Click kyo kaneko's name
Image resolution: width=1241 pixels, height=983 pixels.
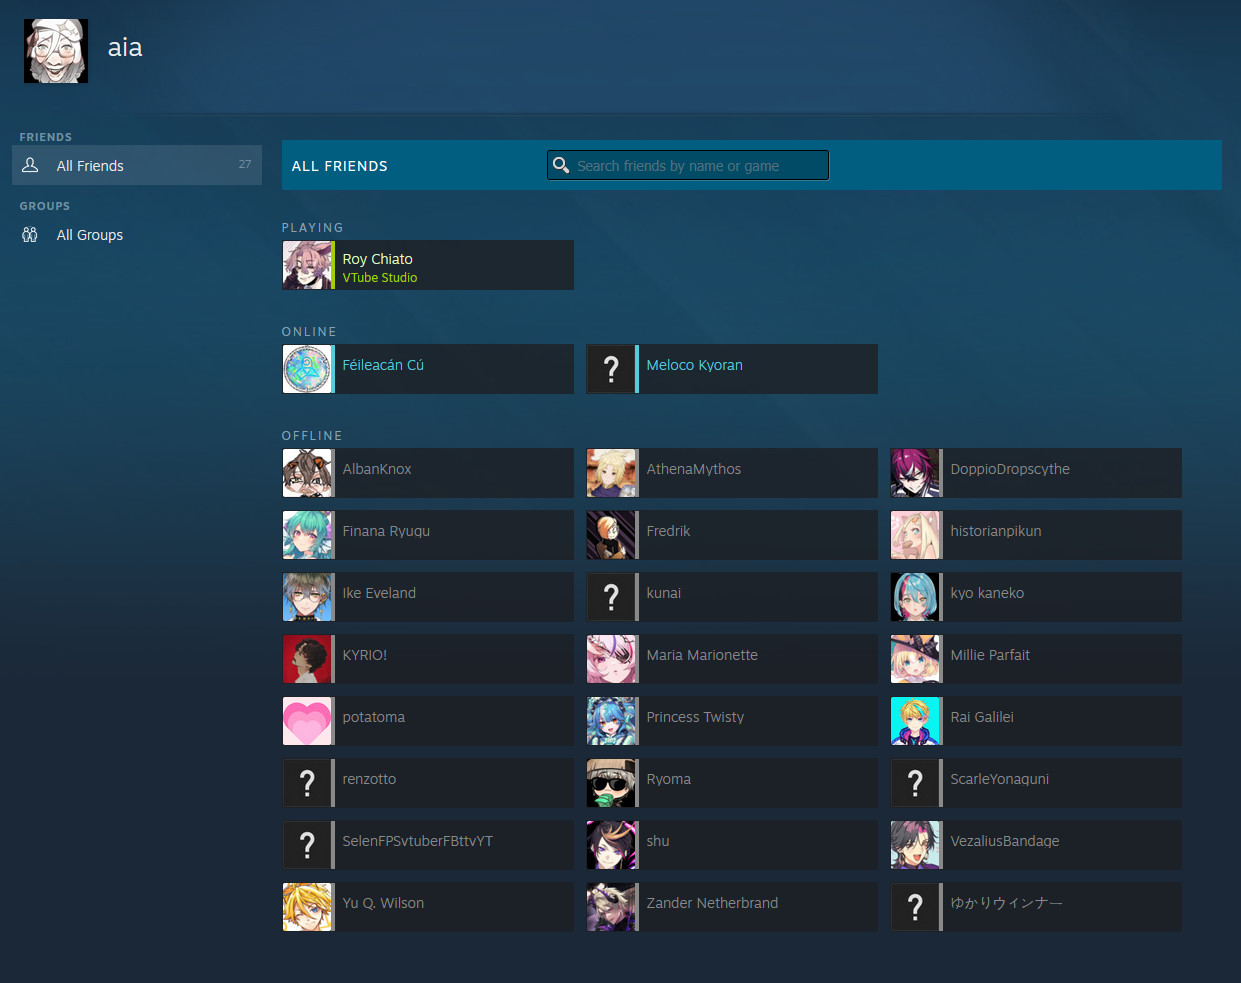987,593
